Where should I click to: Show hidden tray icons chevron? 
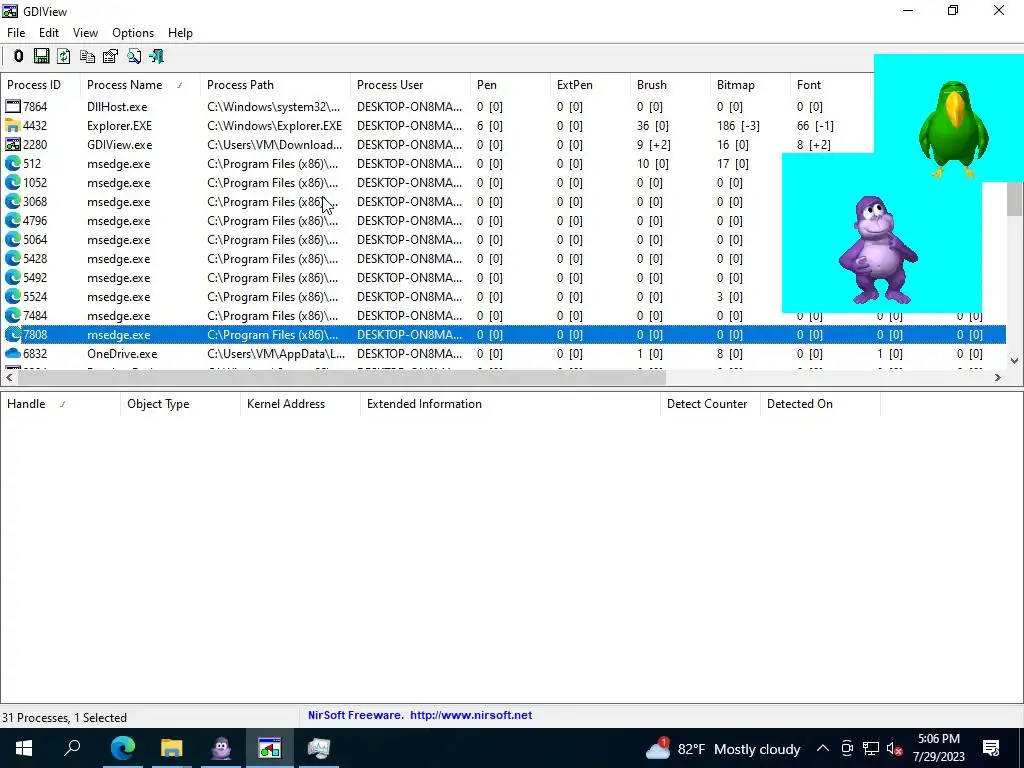[x=823, y=748]
